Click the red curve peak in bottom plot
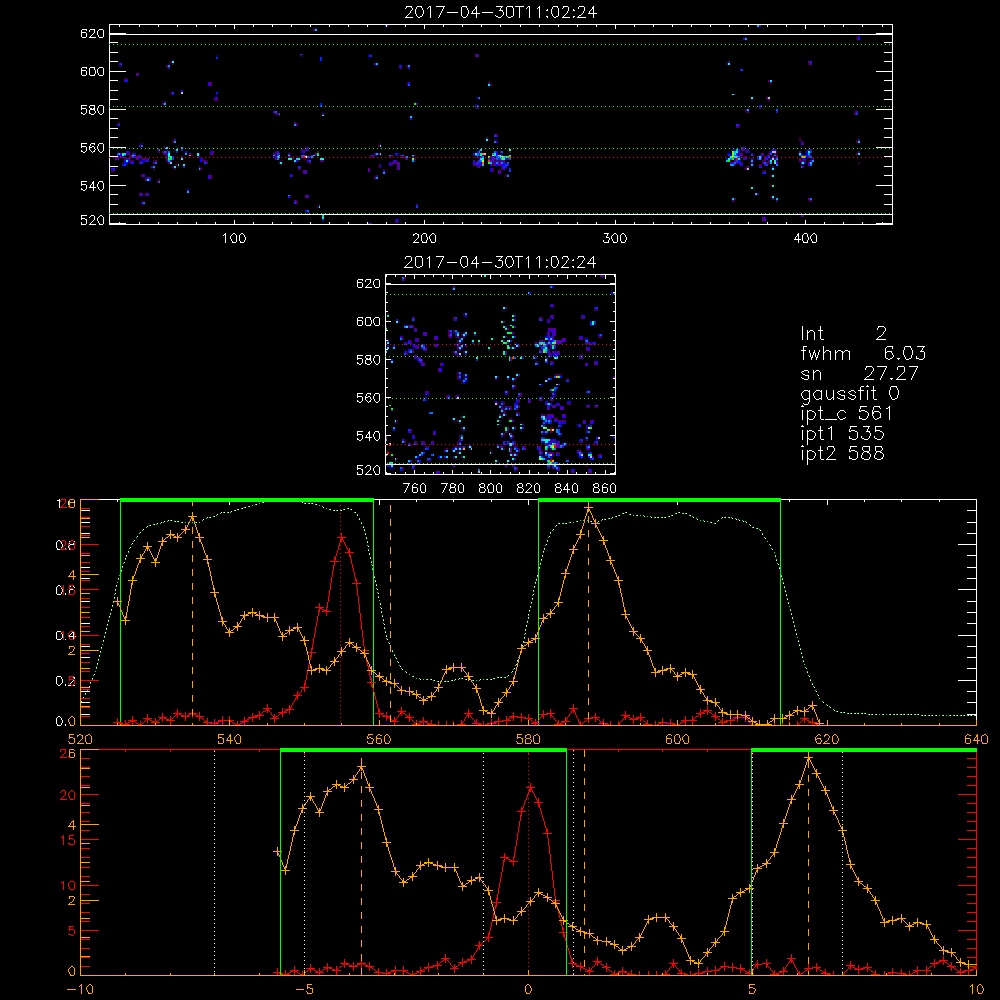Viewport: 1000px width, 1000px height. coord(531,788)
